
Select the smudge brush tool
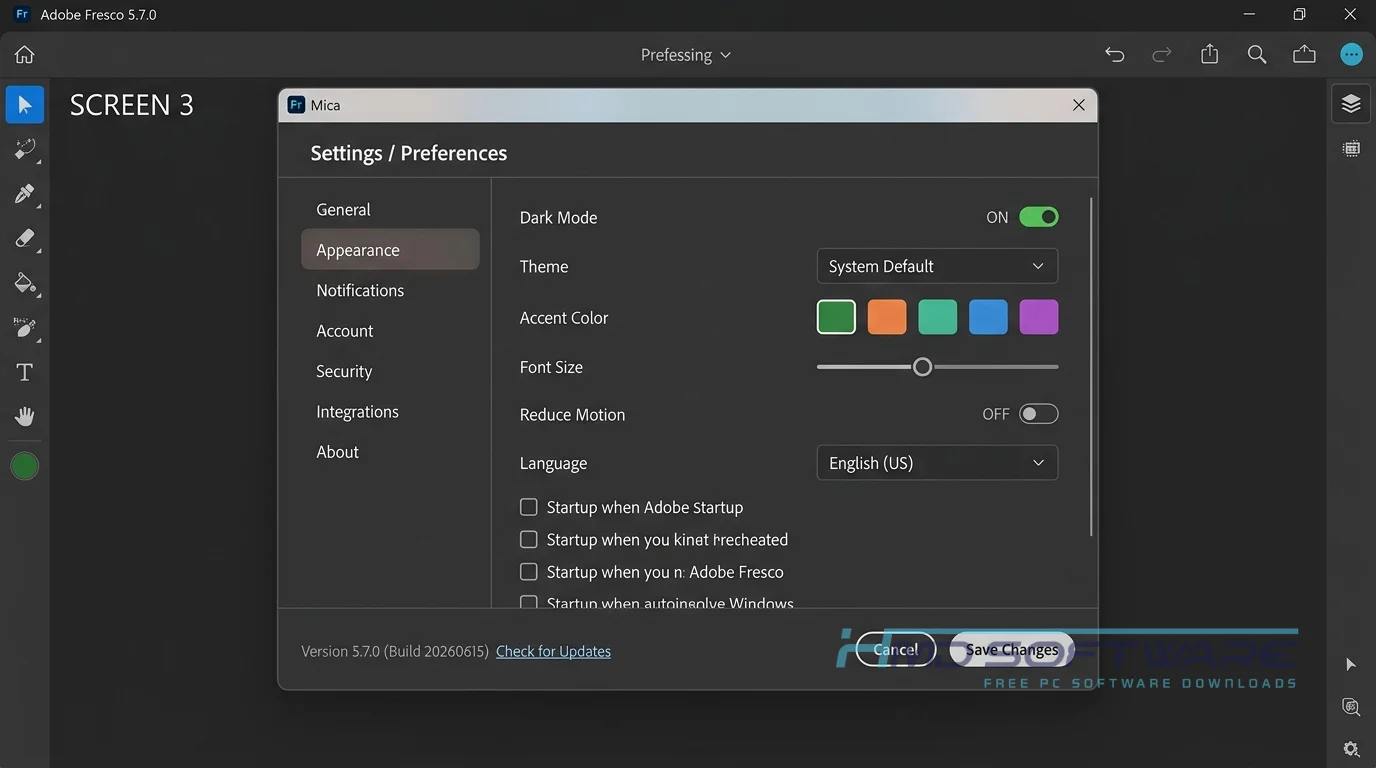coord(25,328)
